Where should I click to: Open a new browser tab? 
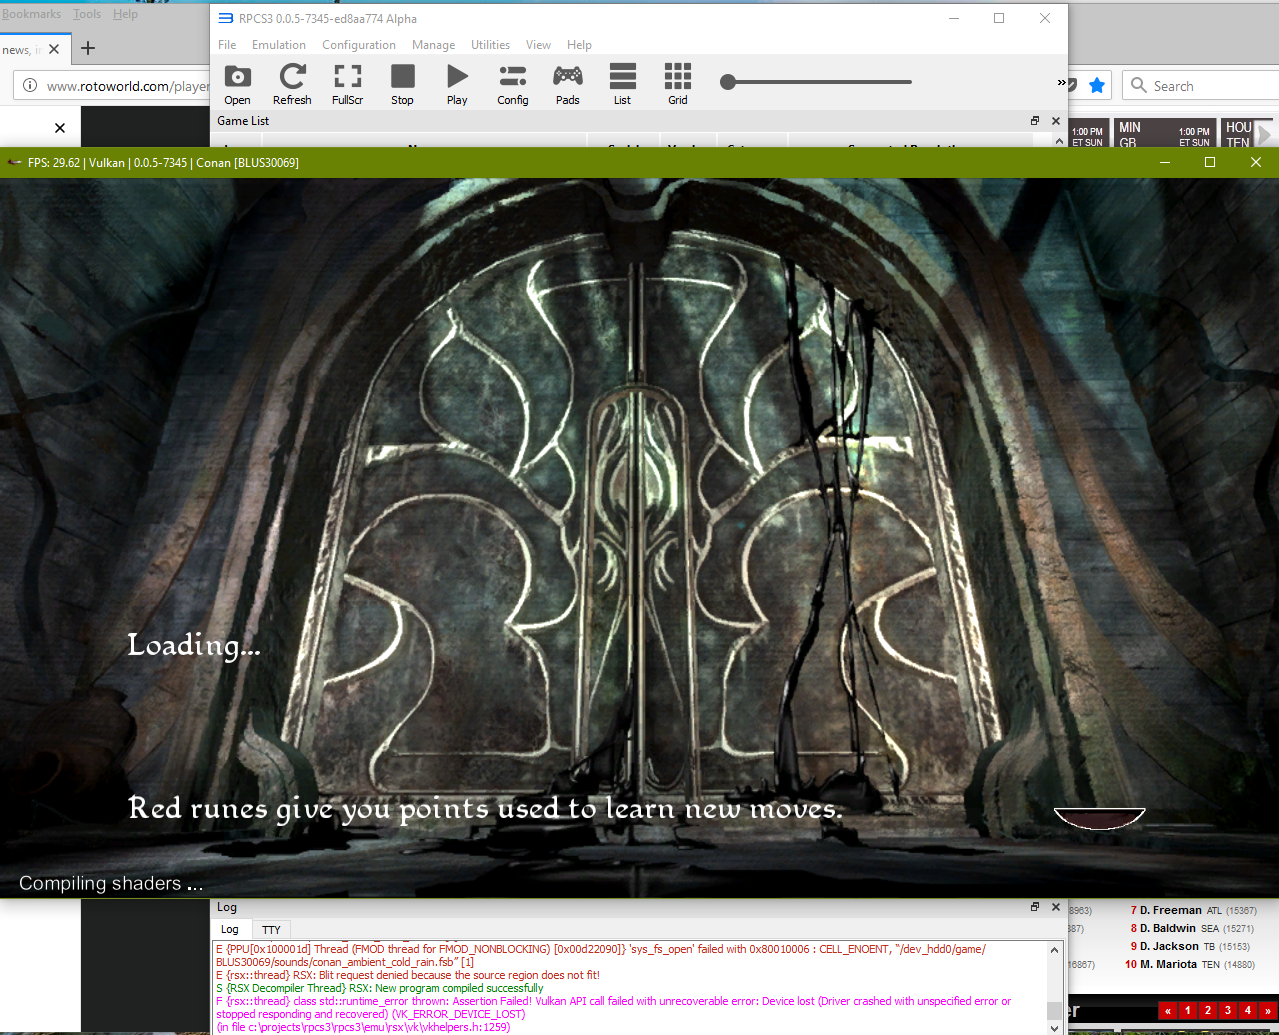tap(88, 48)
